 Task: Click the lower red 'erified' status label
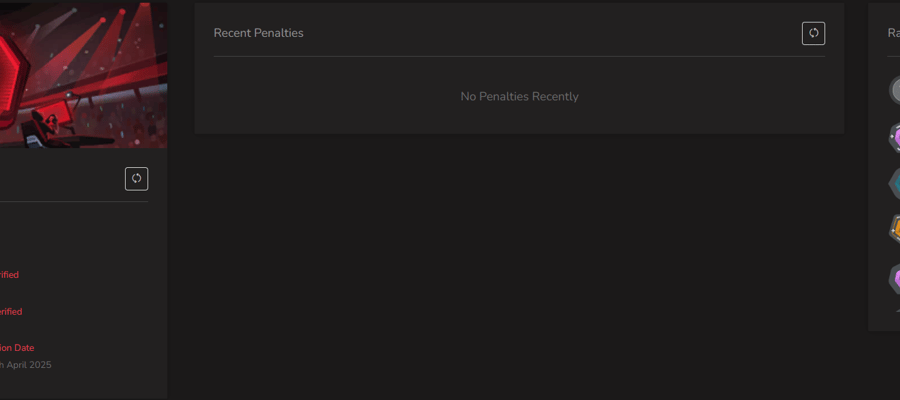point(11,312)
